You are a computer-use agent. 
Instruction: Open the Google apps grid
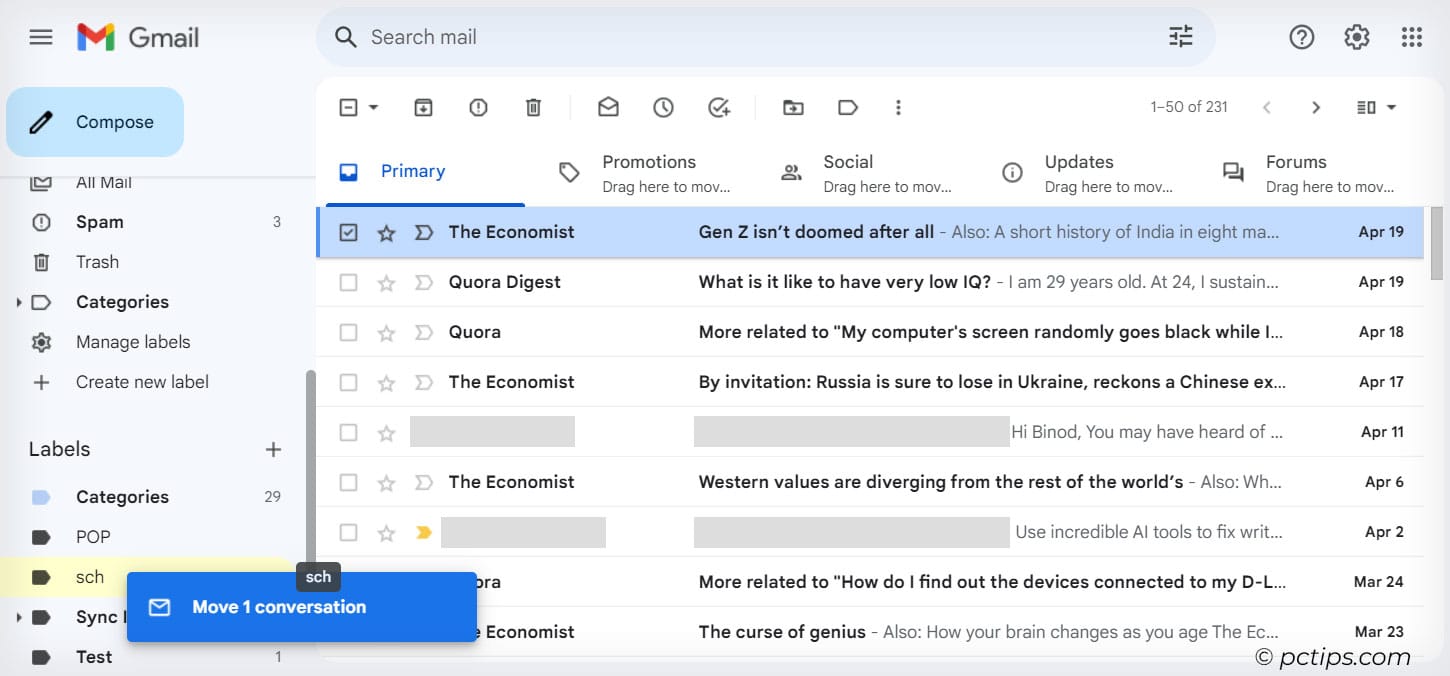[x=1411, y=37]
